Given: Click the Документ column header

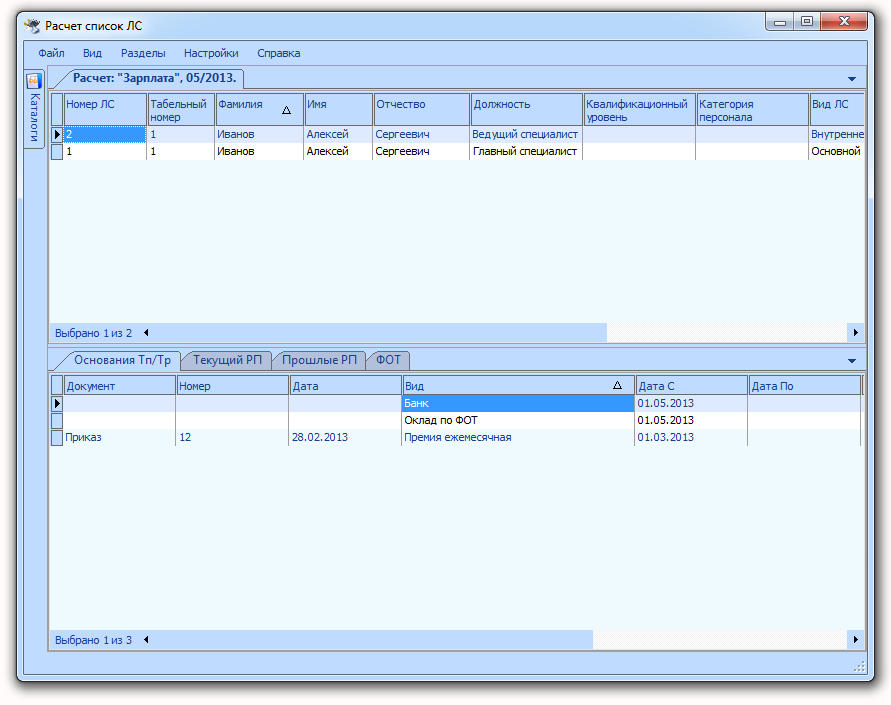Looking at the screenshot, I should point(119,386).
